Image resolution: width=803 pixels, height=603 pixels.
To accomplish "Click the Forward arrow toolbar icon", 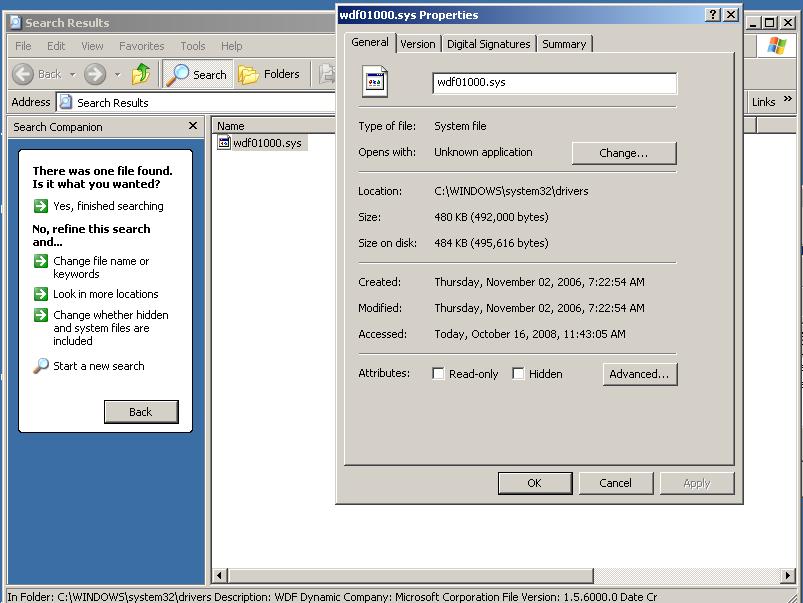I will (95, 74).
